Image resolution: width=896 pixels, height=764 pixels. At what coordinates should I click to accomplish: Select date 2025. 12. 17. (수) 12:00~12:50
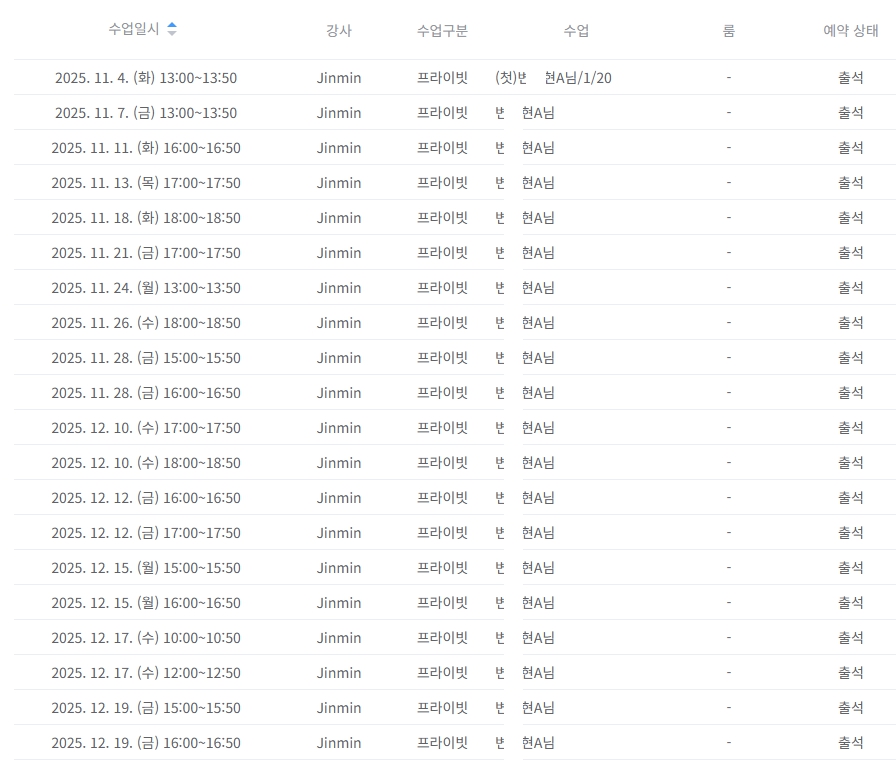[x=146, y=673]
